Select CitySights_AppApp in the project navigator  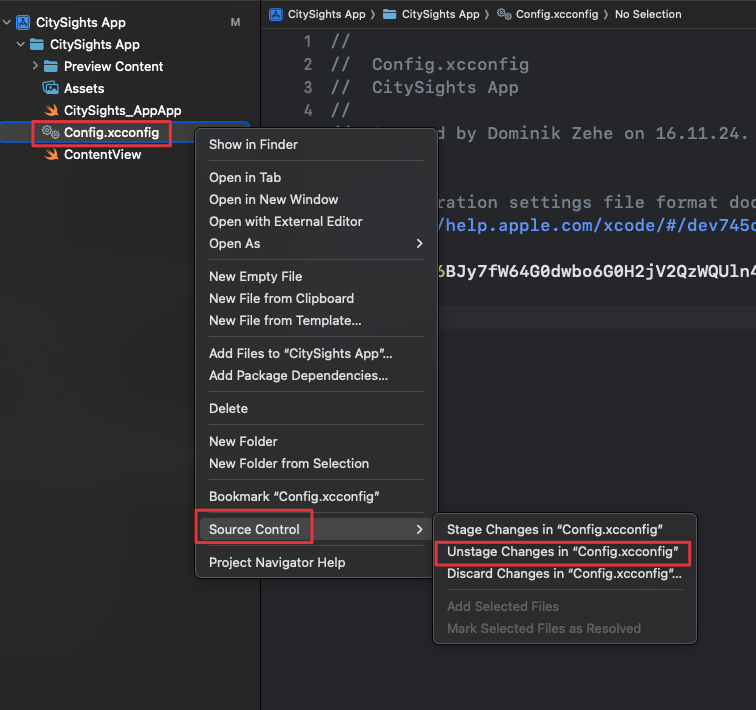click(122, 110)
